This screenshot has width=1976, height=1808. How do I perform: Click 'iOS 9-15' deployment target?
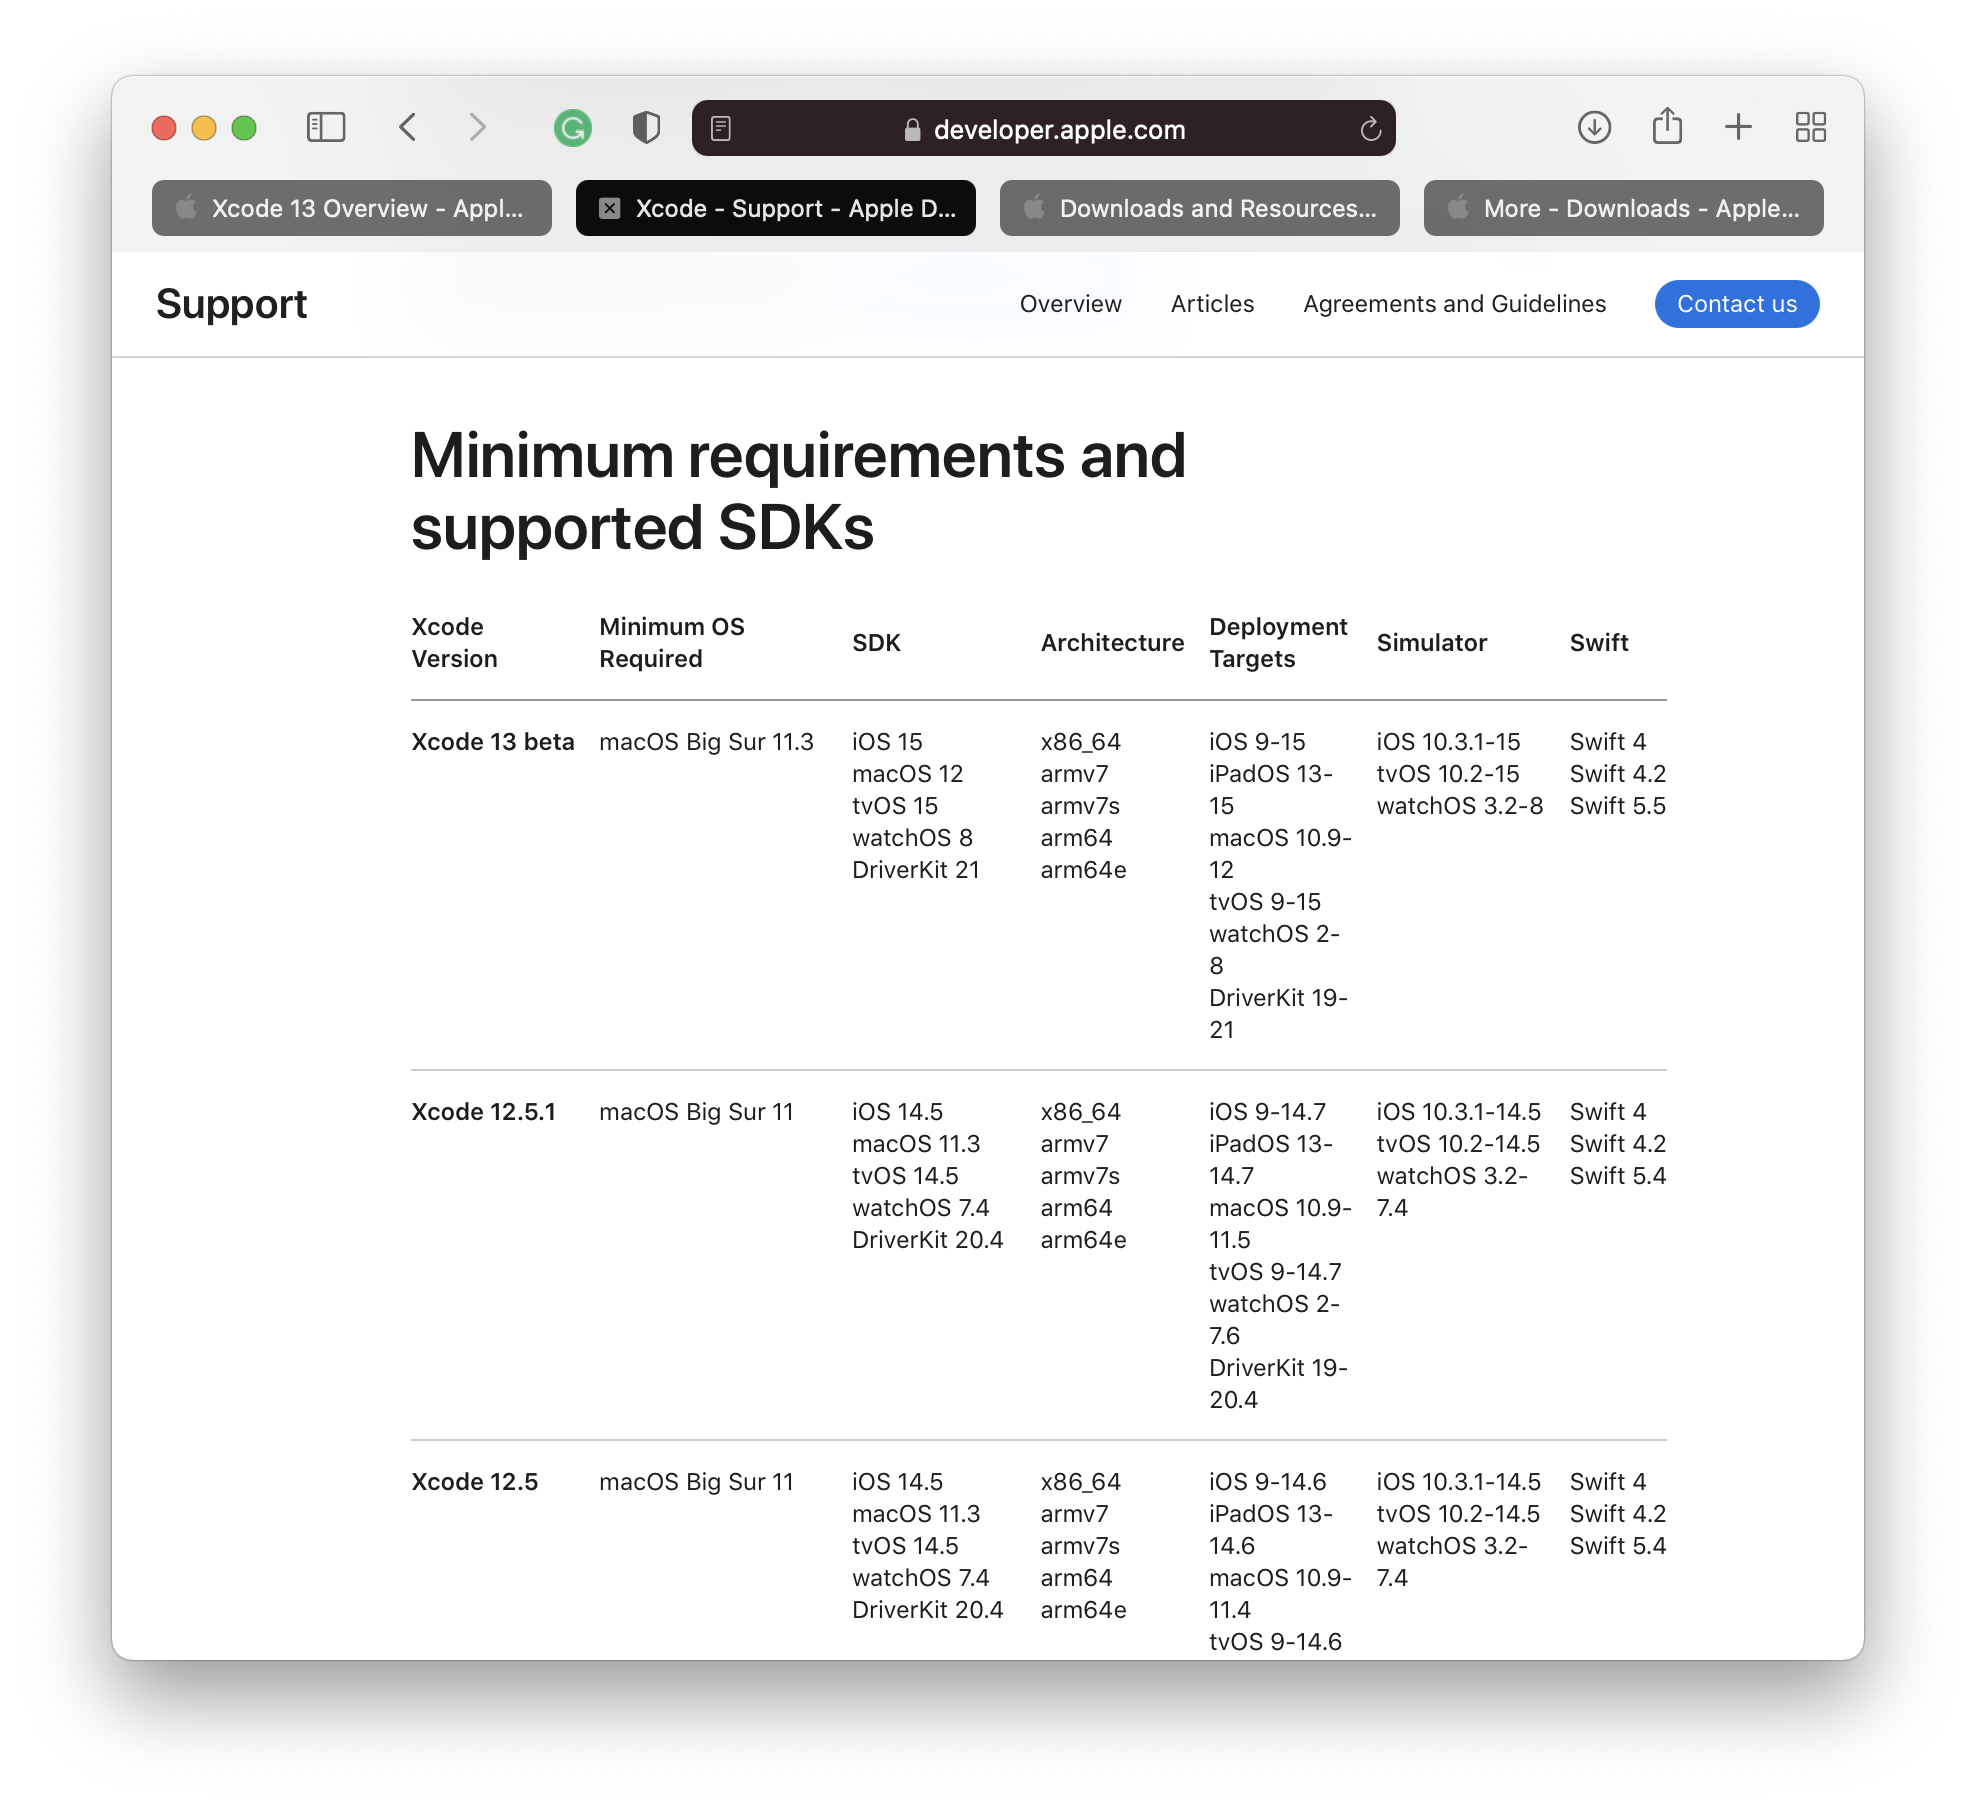click(x=1257, y=742)
